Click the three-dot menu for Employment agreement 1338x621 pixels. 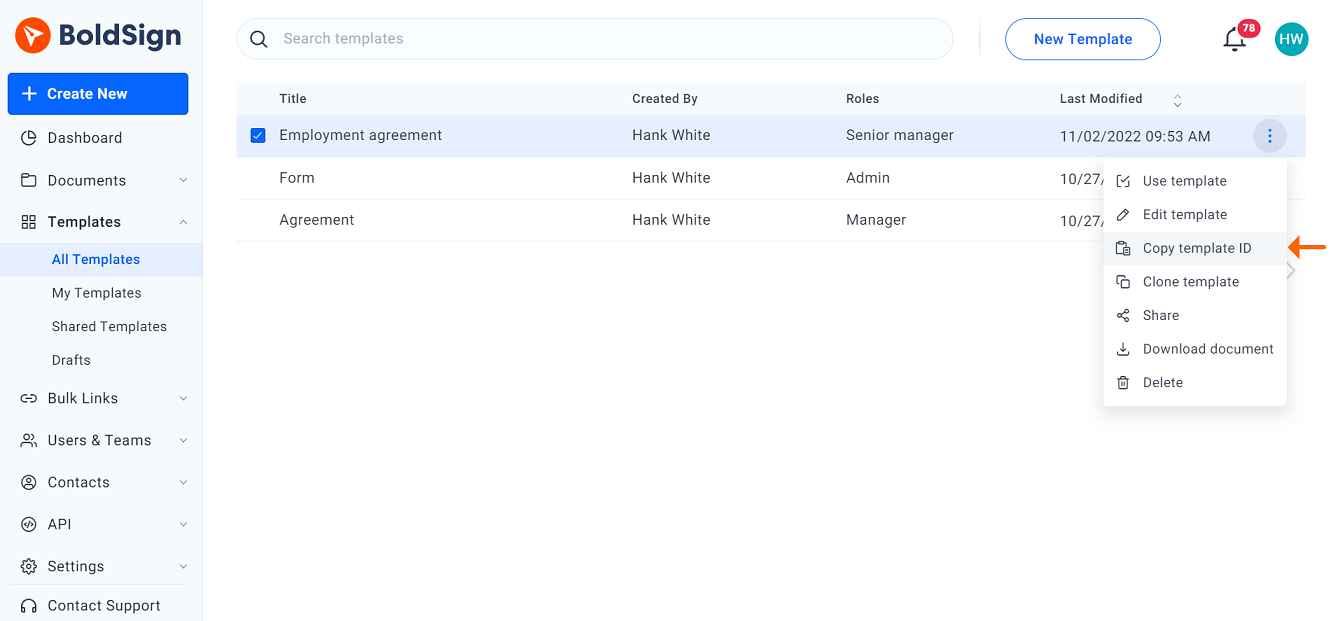pyautogui.click(x=1269, y=136)
